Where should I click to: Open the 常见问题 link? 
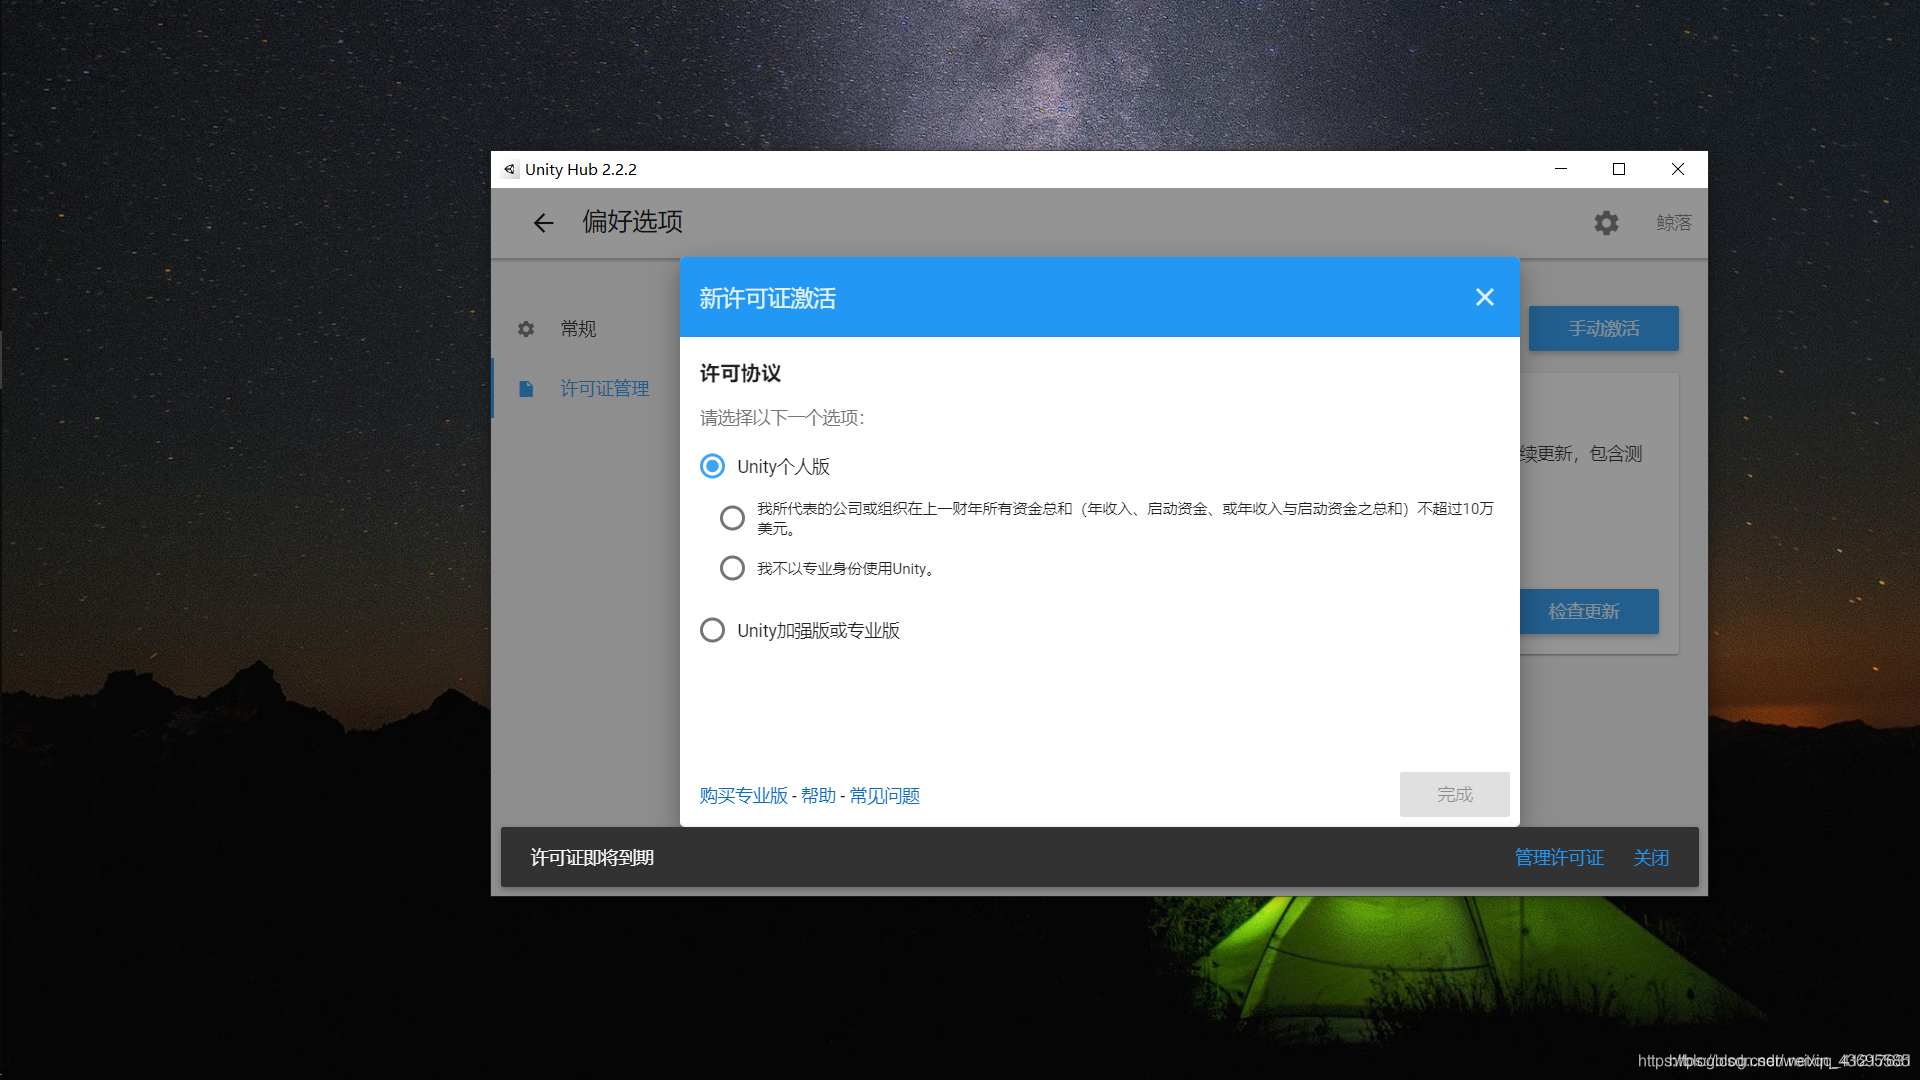[x=884, y=796]
